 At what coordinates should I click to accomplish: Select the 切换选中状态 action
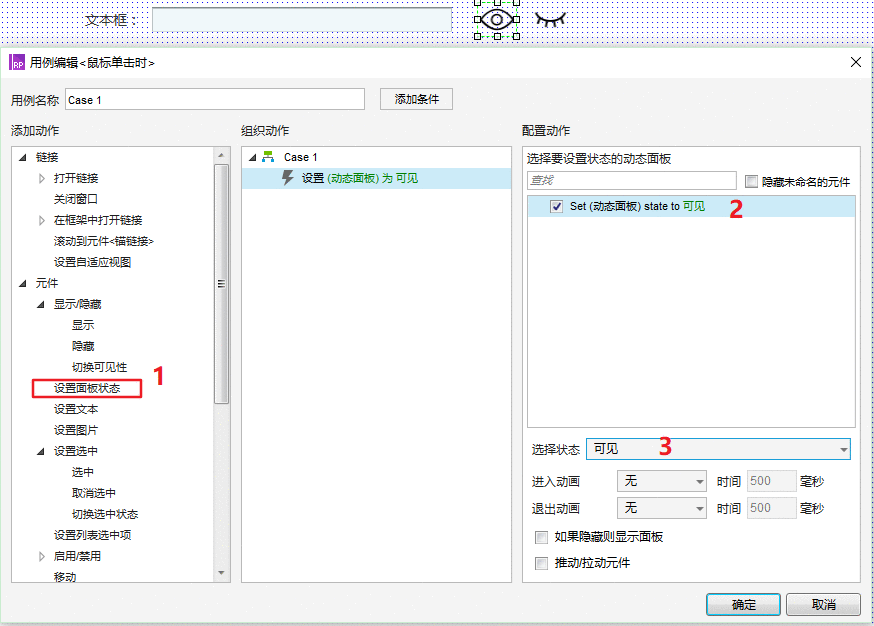(x=105, y=514)
